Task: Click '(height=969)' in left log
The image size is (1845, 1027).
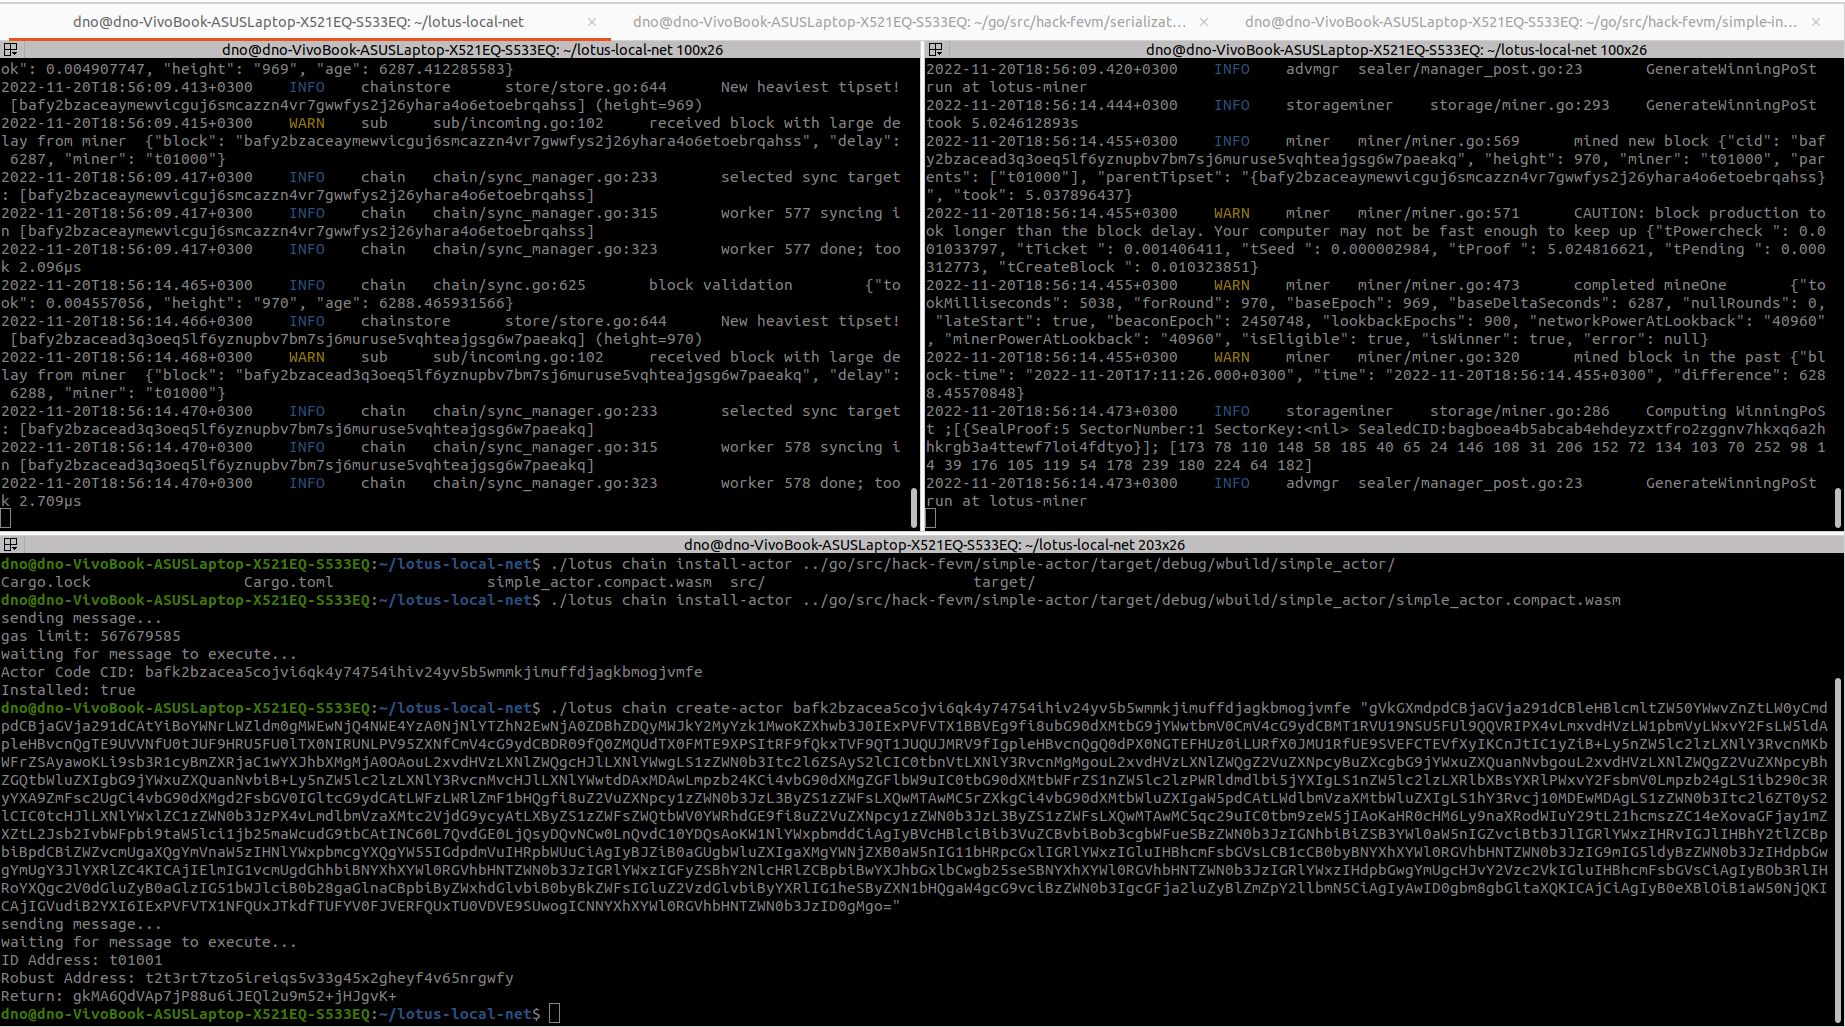Action: 648,105
